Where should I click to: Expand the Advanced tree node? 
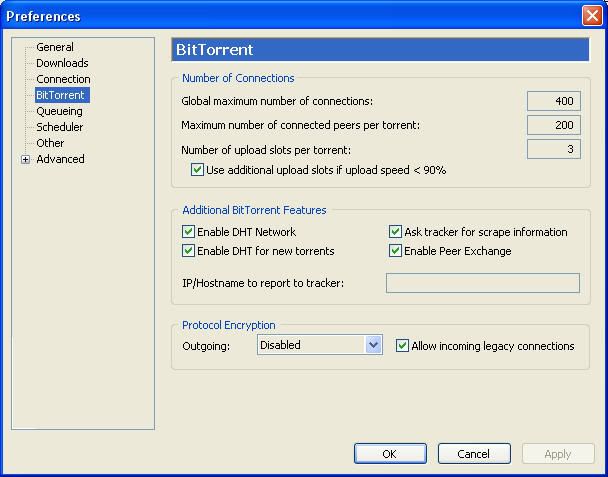(26, 159)
